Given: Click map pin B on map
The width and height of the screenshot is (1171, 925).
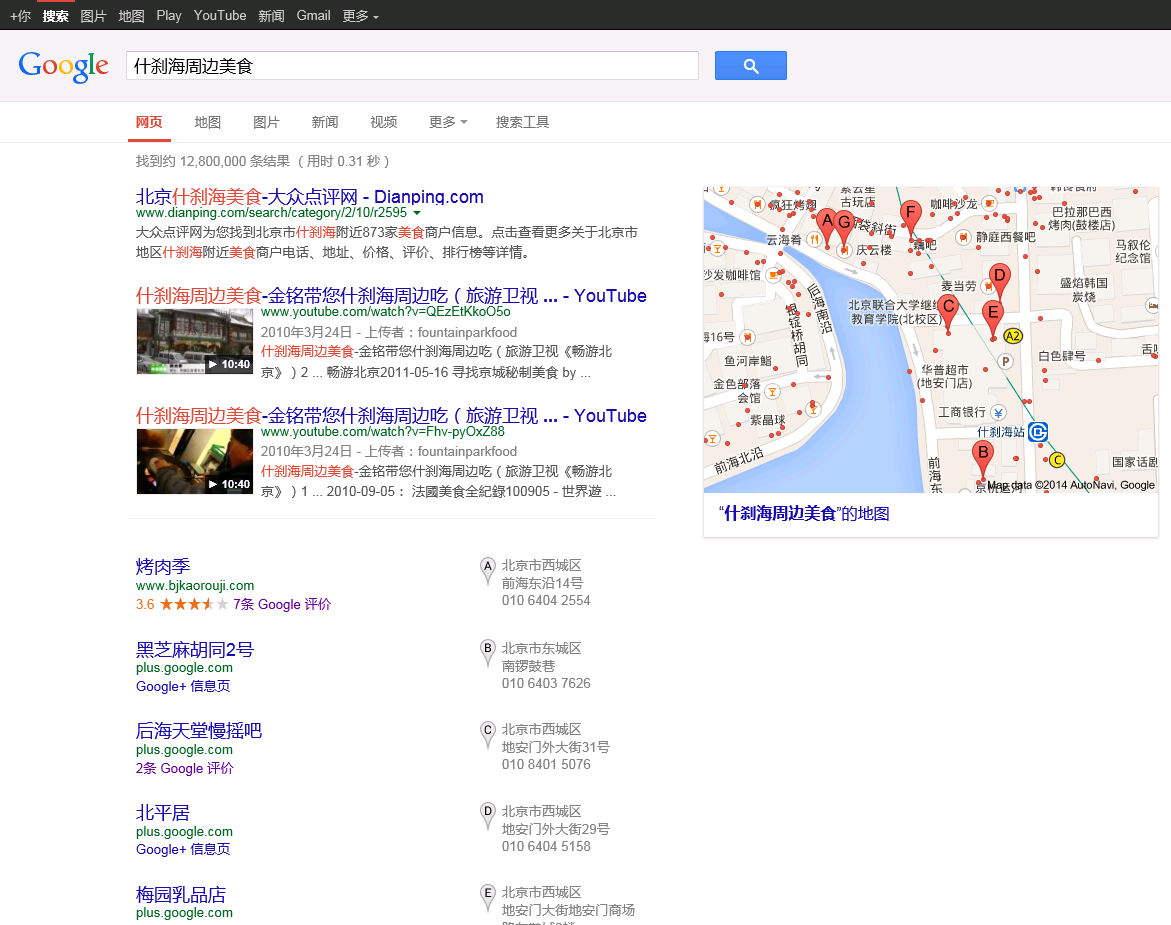Looking at the screenshot, I should (x=983, y=458).
